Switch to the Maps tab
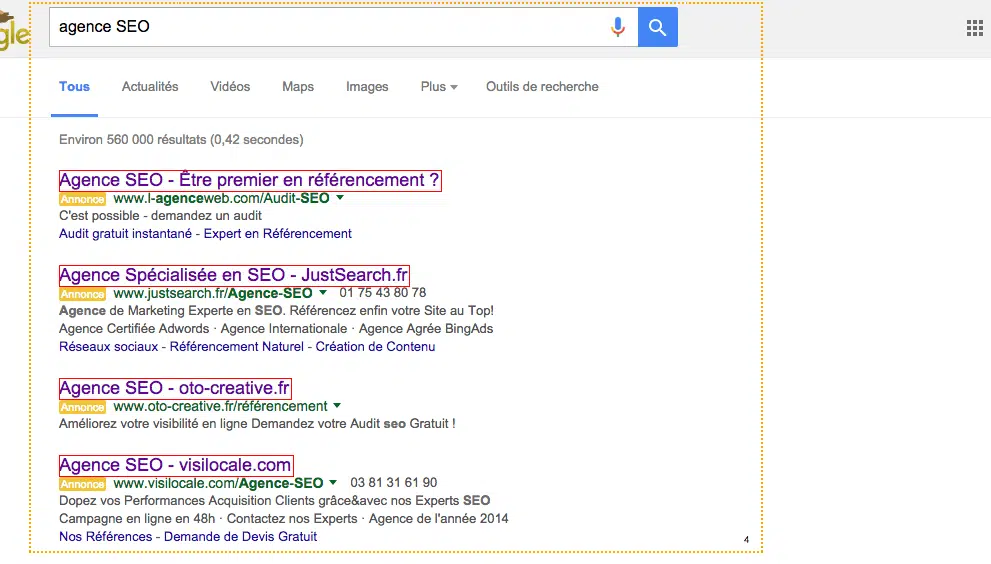991x564 pixels. tap(298, 87)
